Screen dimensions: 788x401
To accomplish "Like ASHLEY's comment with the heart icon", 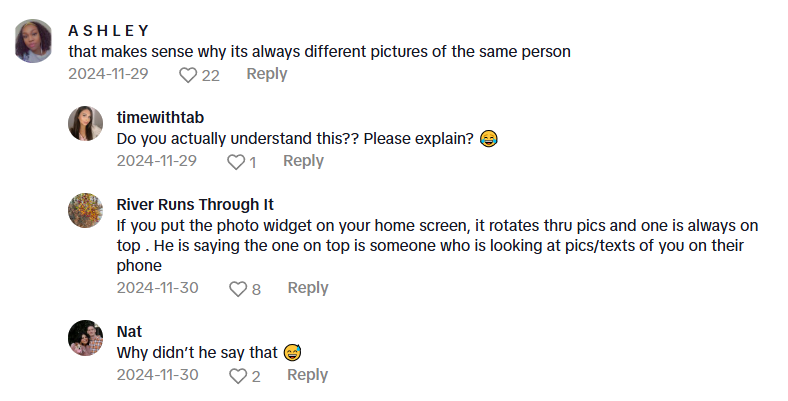I will point(188,74).
